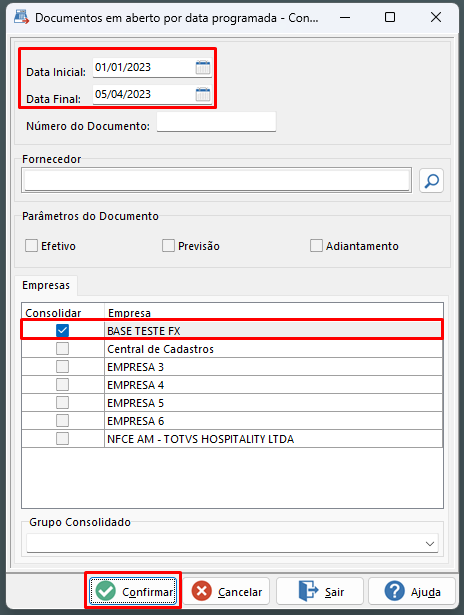Click the green checkmark Confirmar button

(x=133, y=591)
